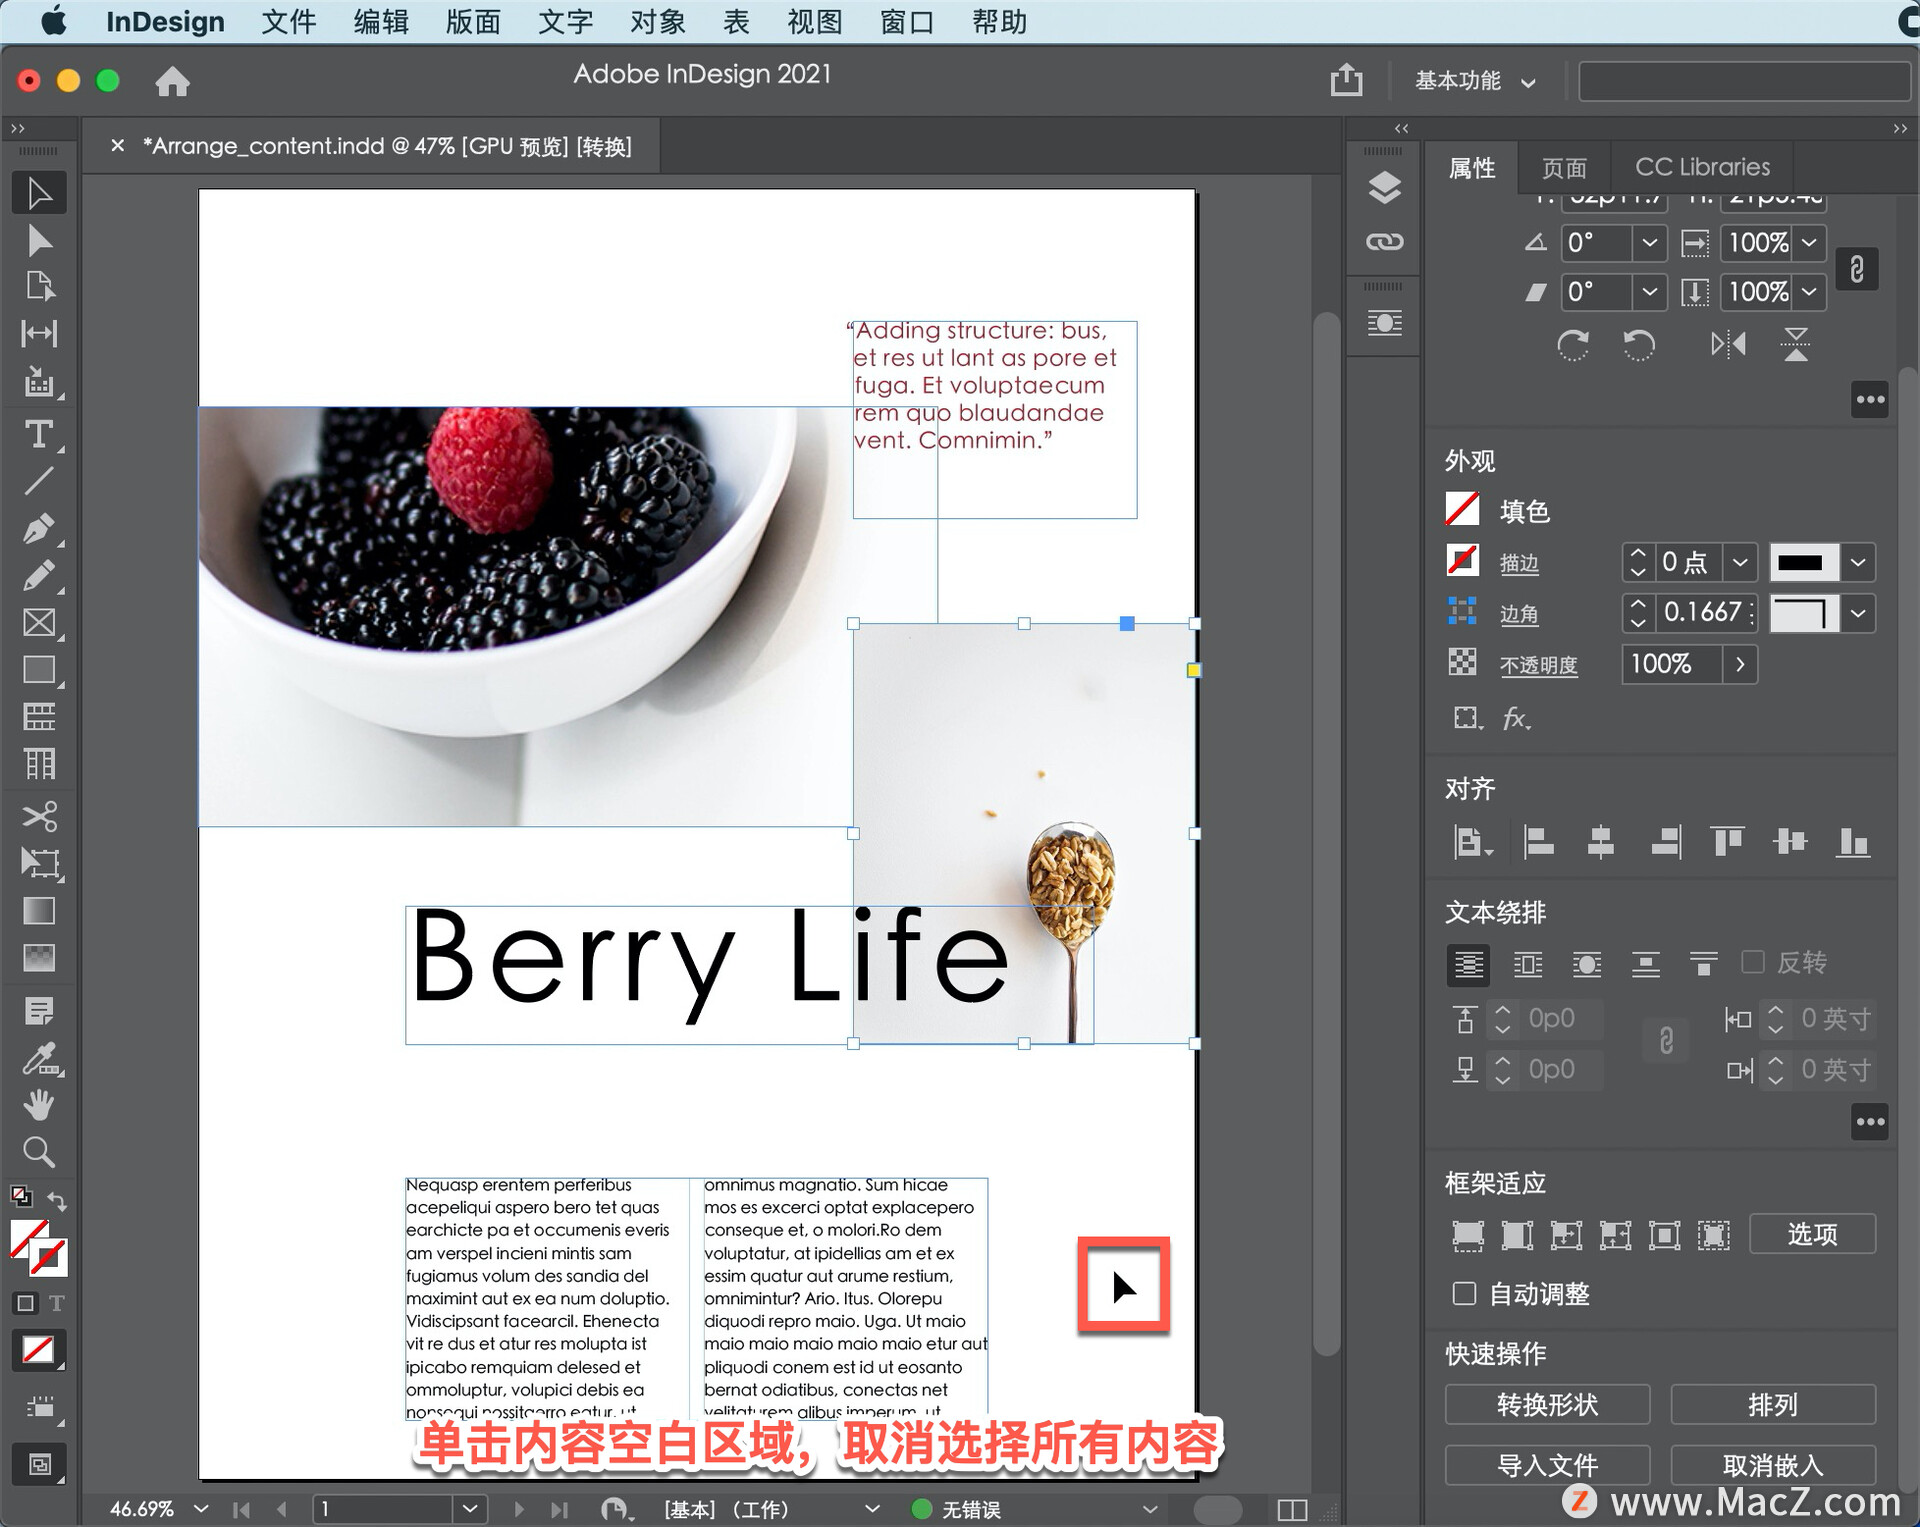The width and height of the screenshot is (1920, 1527).
Task: Align horizontal centers of objects
Action: pyautogui.click(x=1601, y=842)
